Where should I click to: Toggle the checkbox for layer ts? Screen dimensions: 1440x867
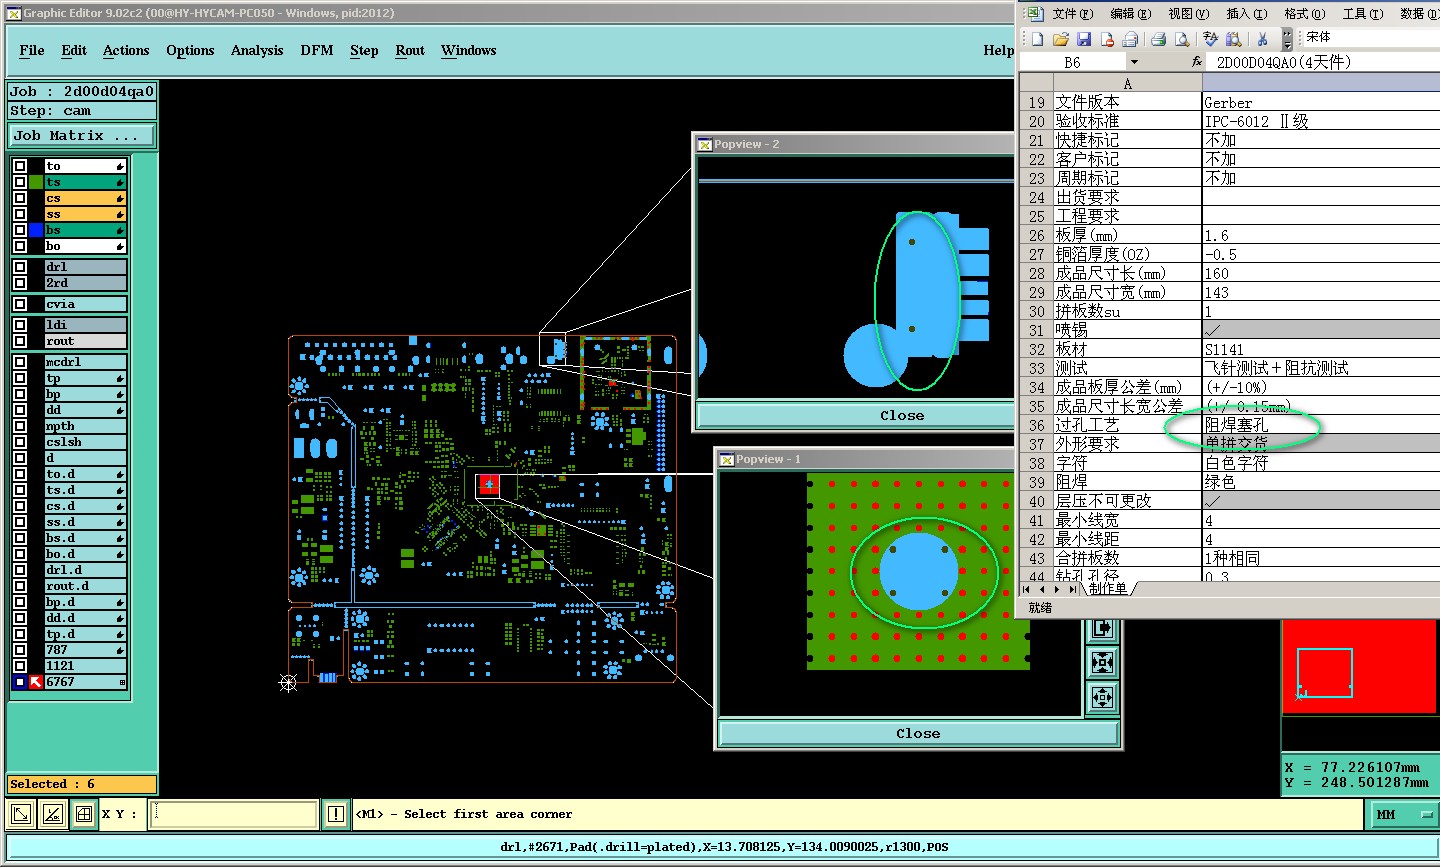tap(20, 182)
